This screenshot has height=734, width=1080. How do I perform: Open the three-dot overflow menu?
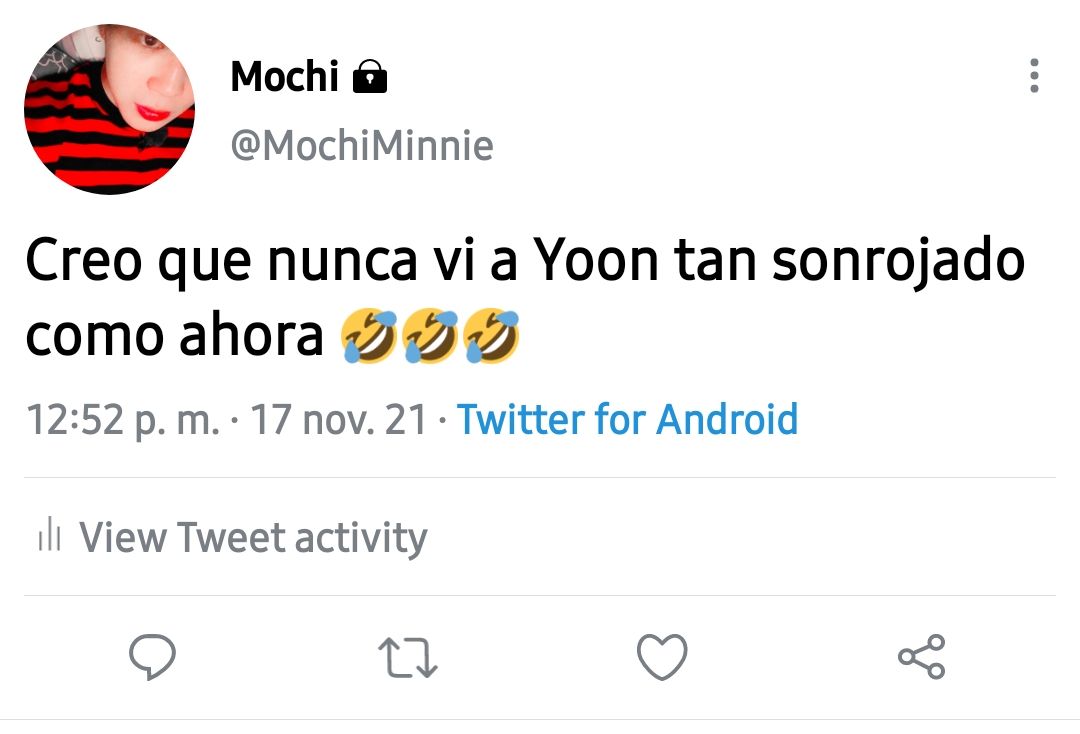point(1034,76)
